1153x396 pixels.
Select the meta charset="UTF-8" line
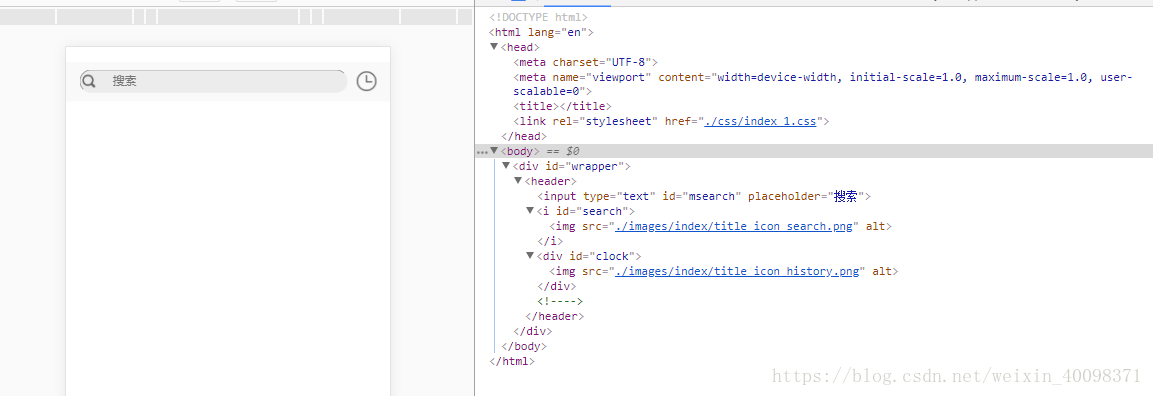(585, 62)
